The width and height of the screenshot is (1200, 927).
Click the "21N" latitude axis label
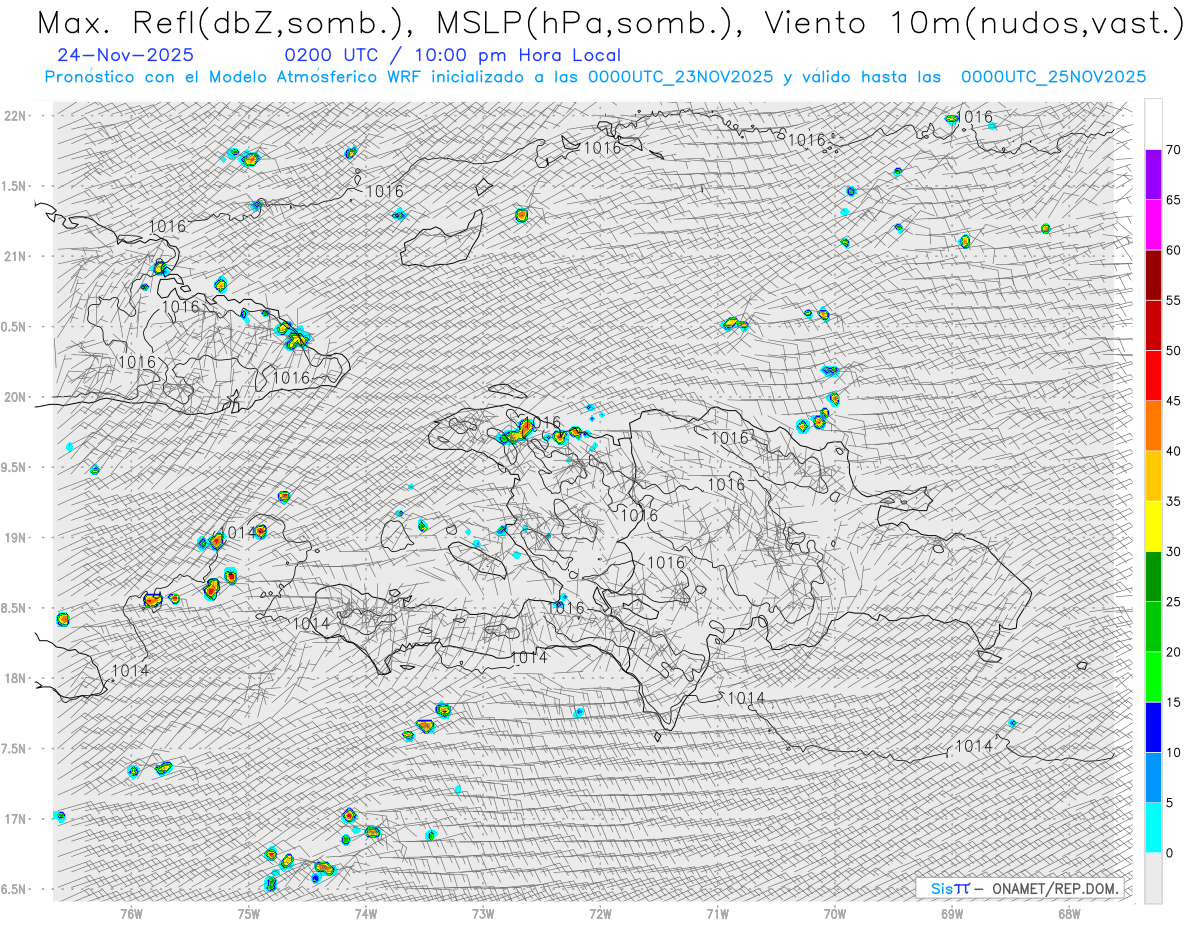(14, 256)
